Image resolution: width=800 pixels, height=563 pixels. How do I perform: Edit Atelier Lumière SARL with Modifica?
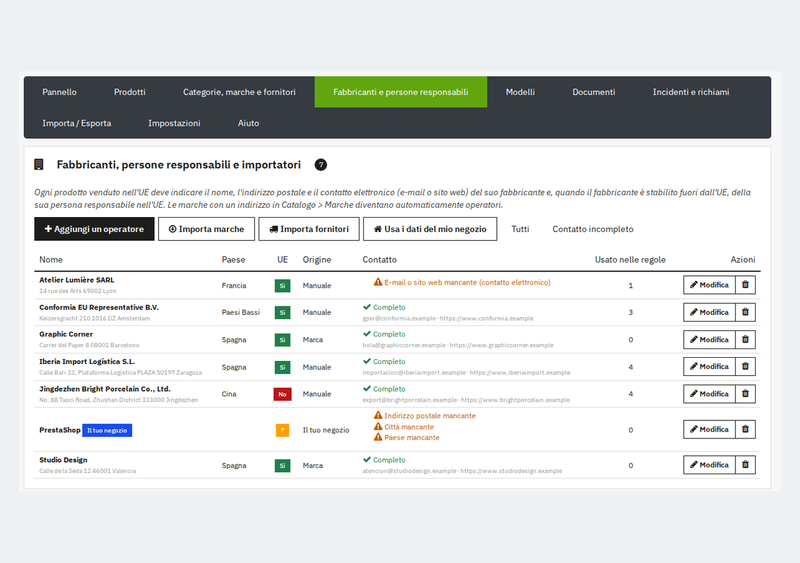coord(709,285)
